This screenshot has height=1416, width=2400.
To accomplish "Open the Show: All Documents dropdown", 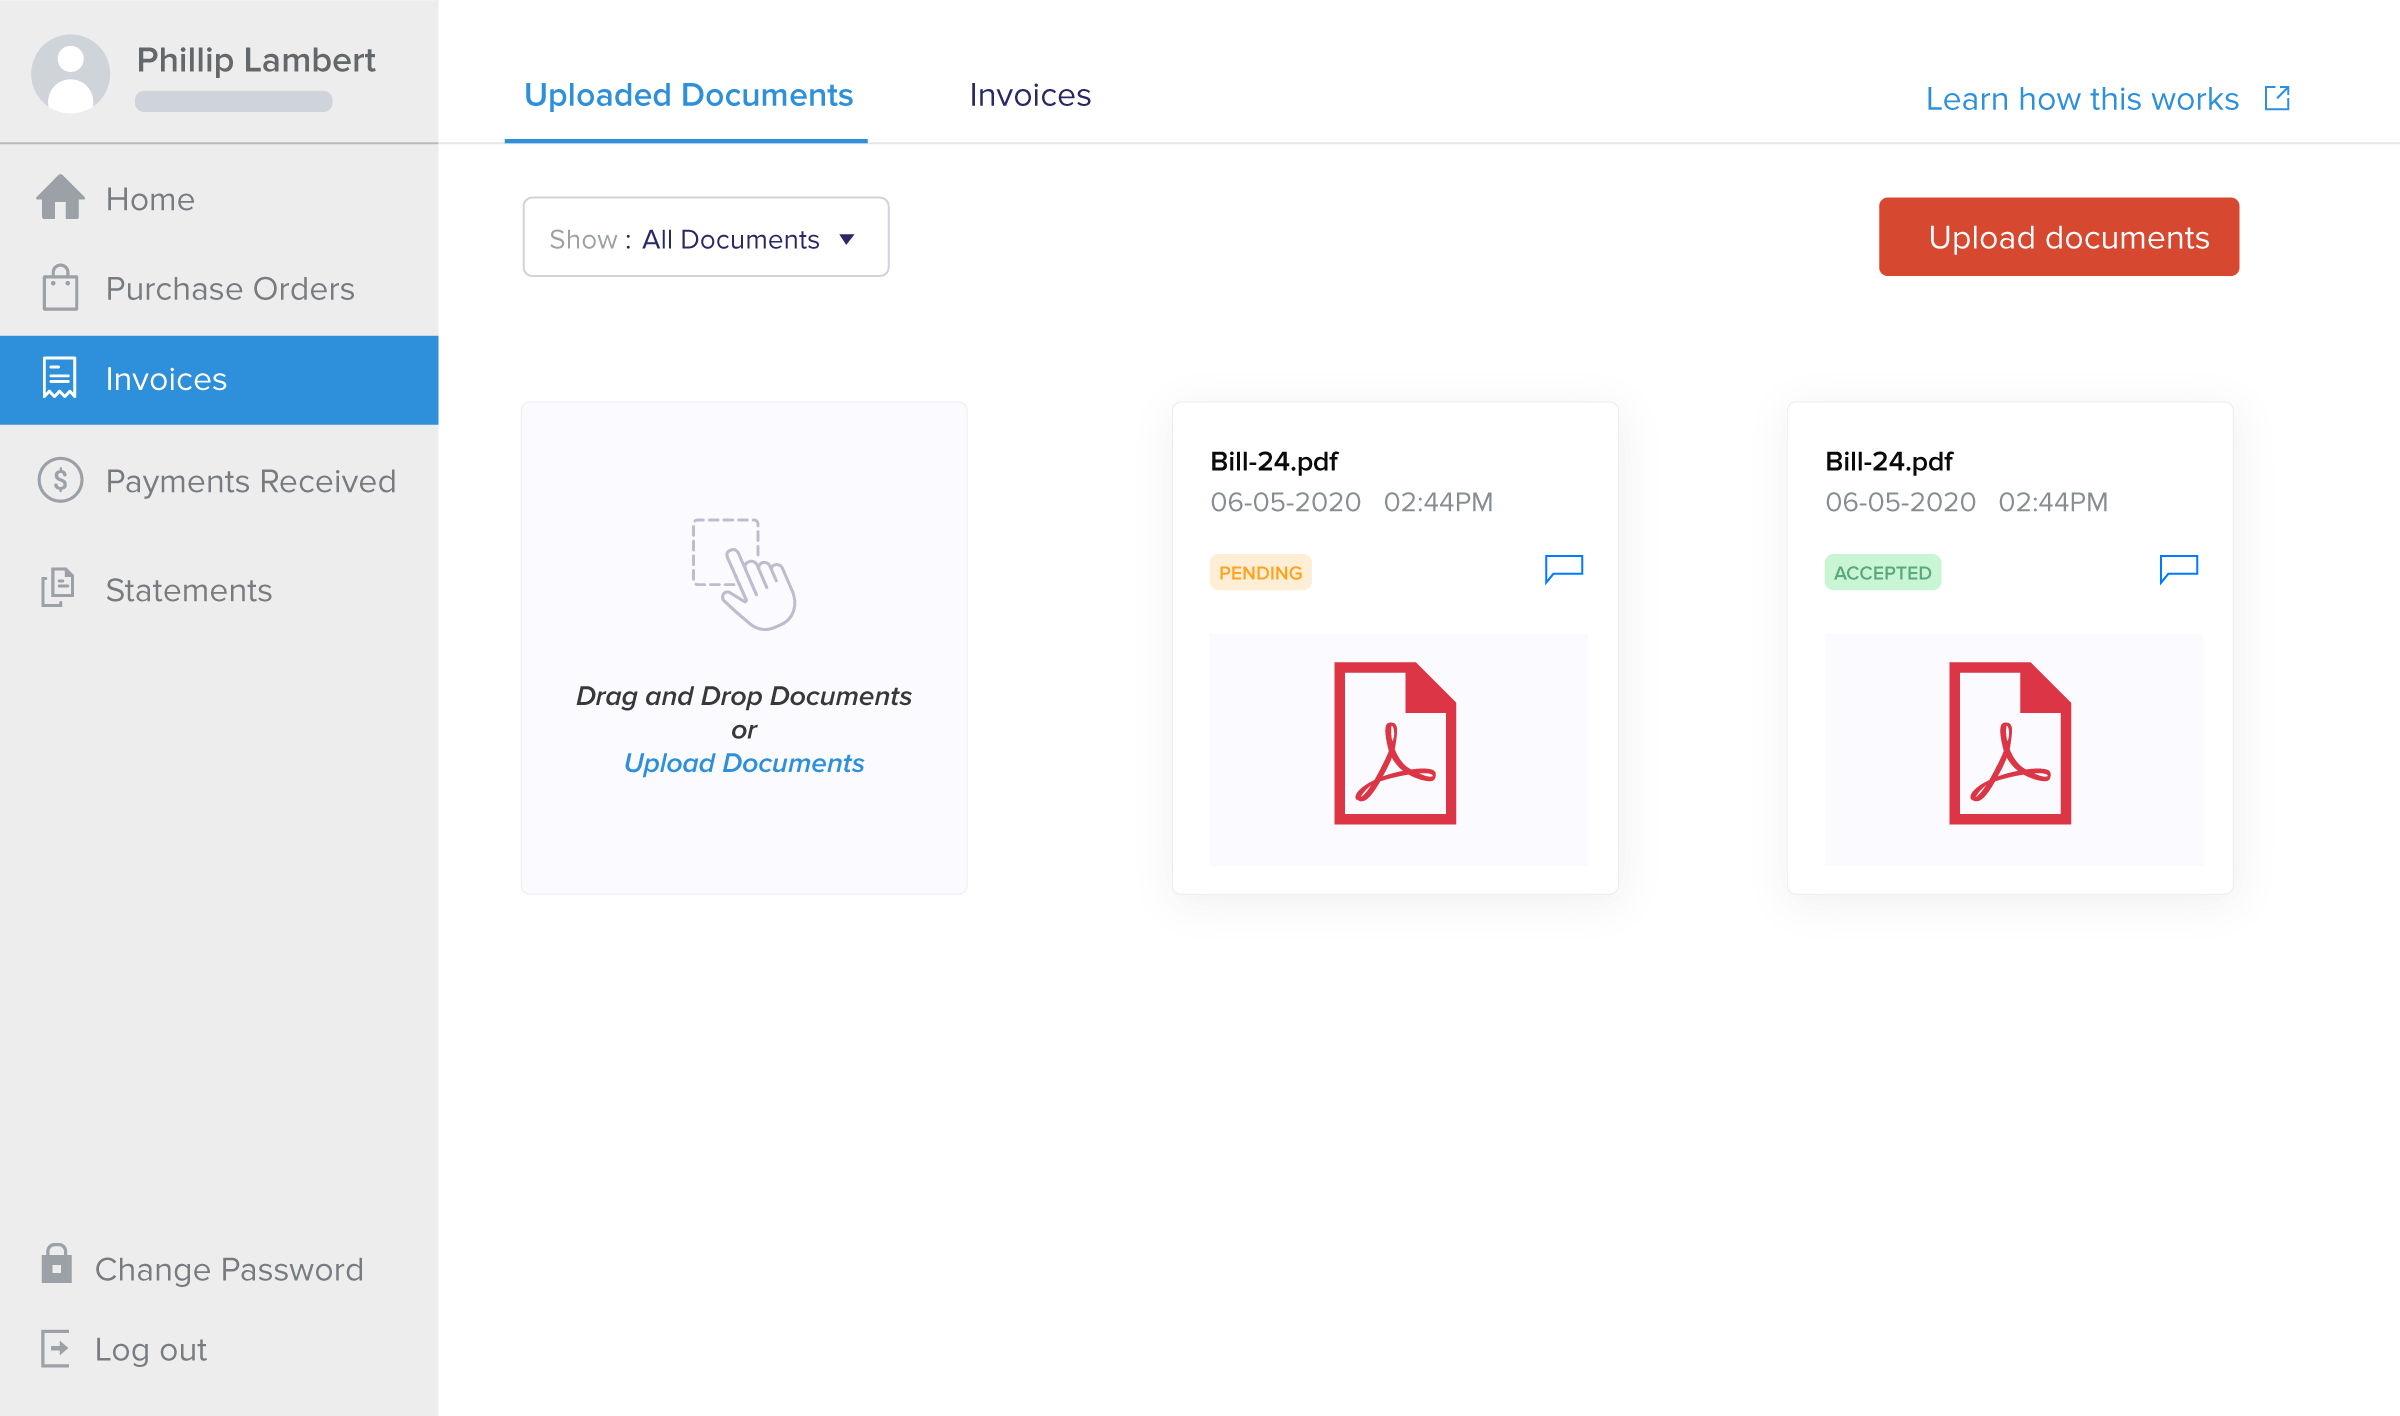I will coord(705,237).
